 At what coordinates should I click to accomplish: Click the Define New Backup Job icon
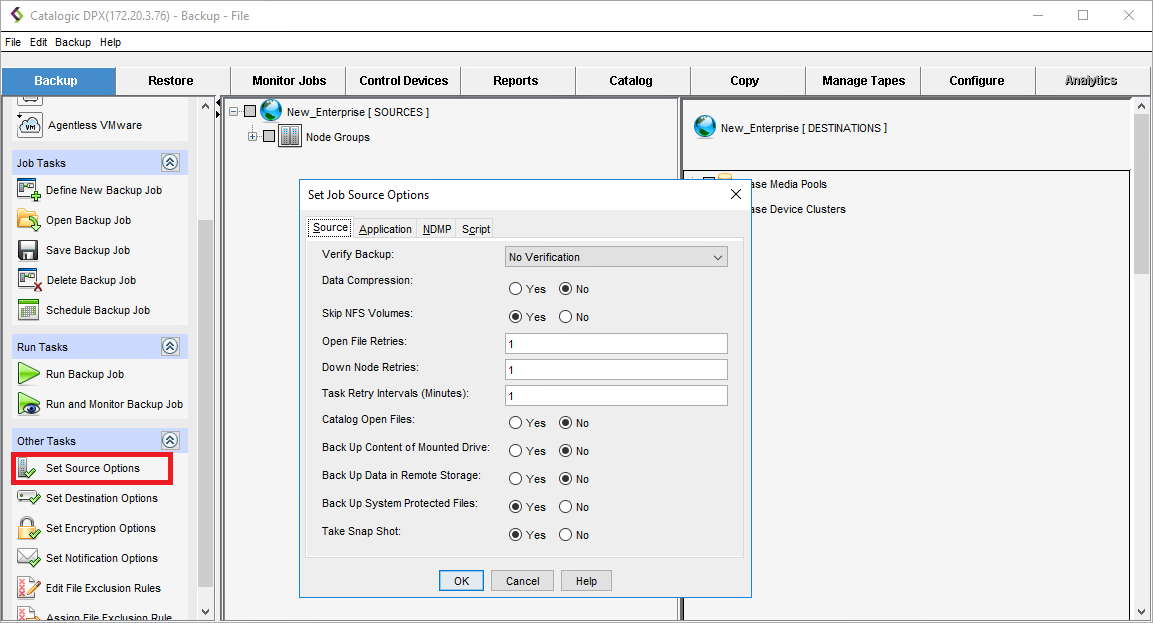coord(28,190)
